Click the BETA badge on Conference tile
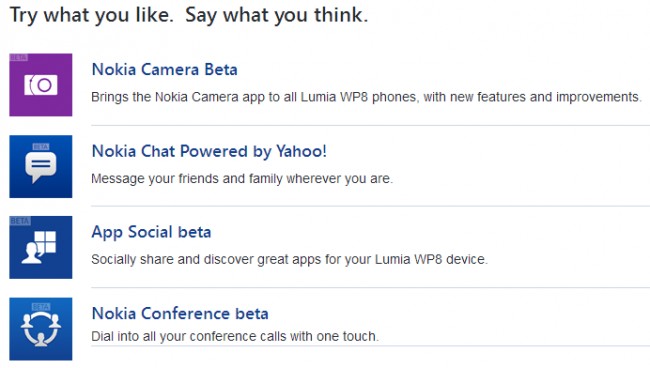Viewport: 650px width, 368px height. (41, 307)
